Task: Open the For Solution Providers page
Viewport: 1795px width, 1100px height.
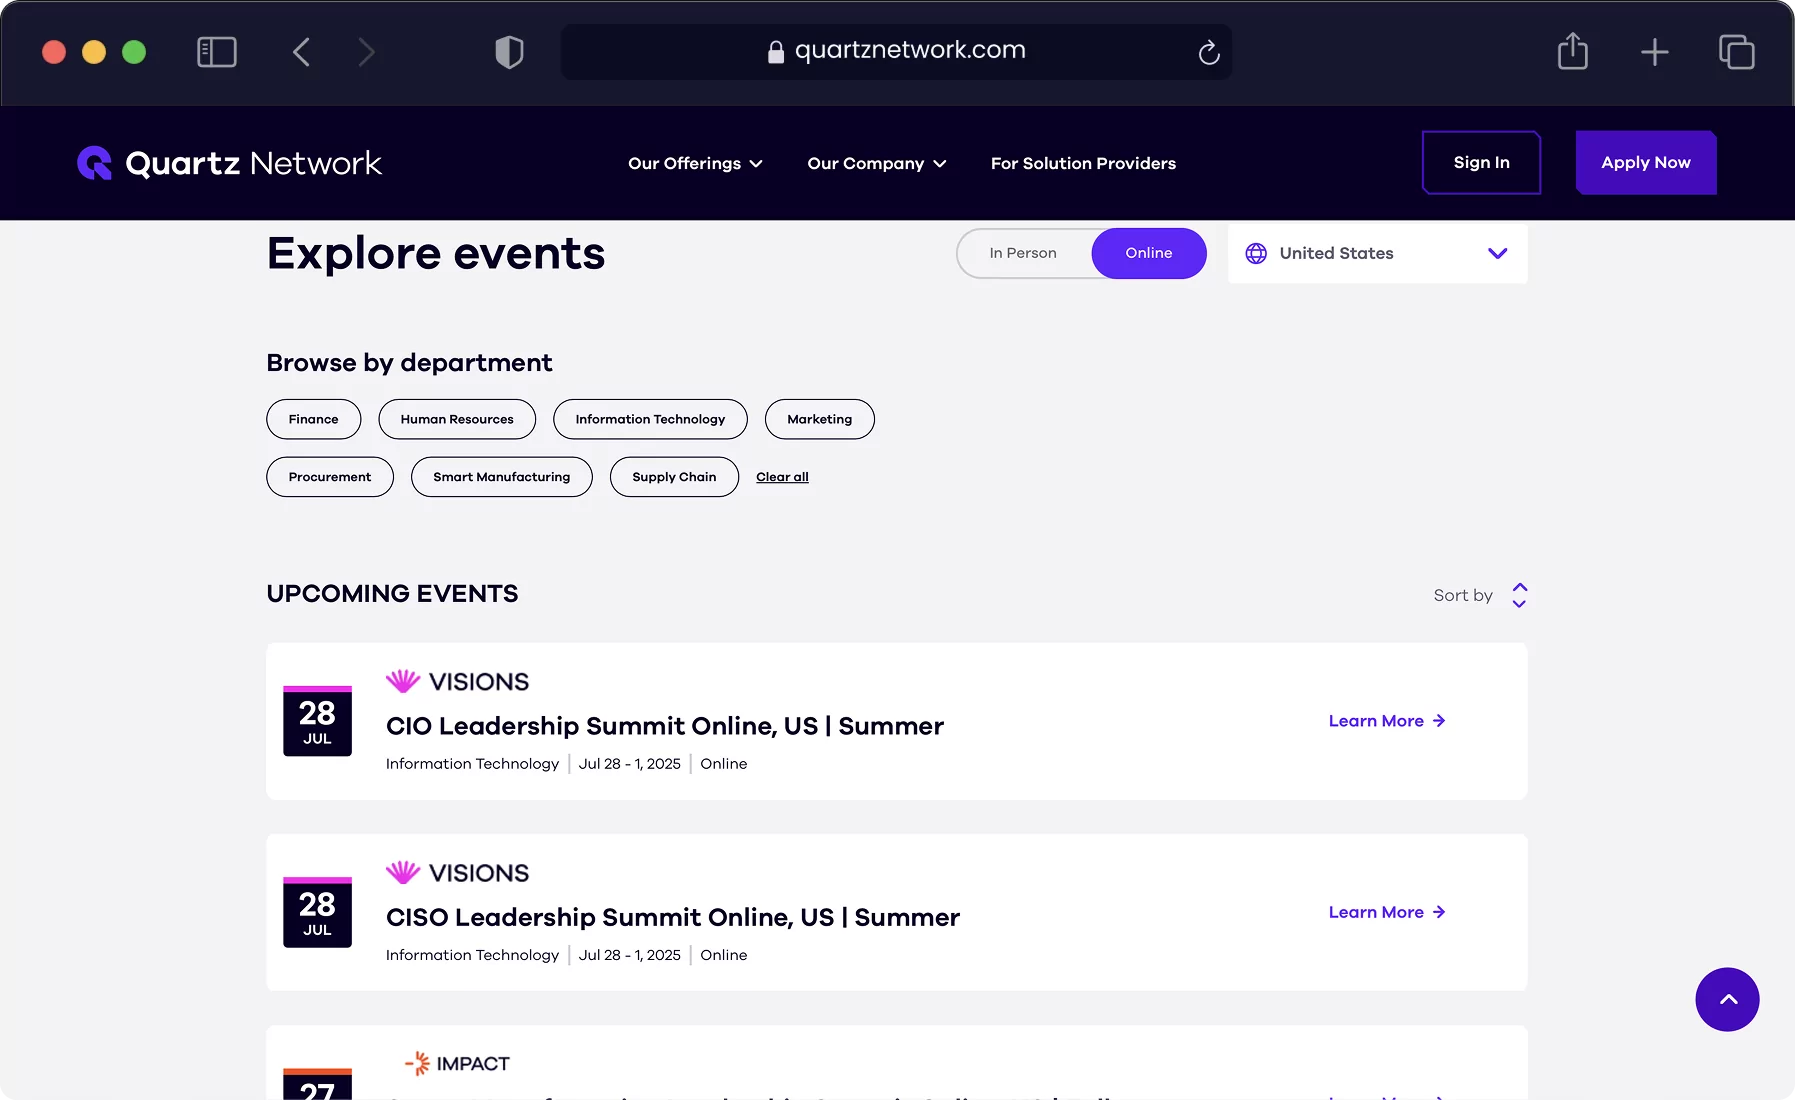Action: point(1083,163)
